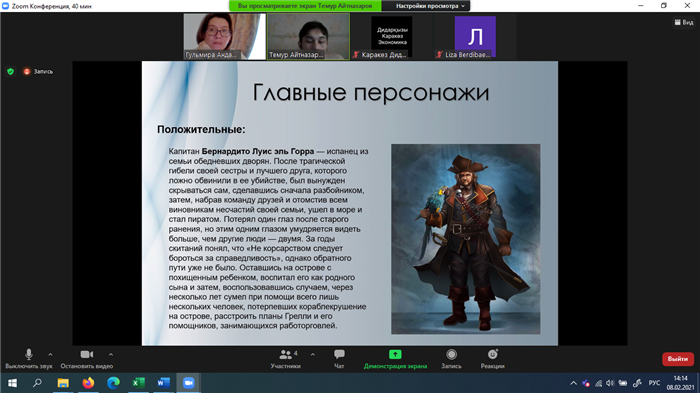The width and height of the screenshot is (700, 393).
Task: Stop video using Остановить видео camera icon
Action: 87,359
